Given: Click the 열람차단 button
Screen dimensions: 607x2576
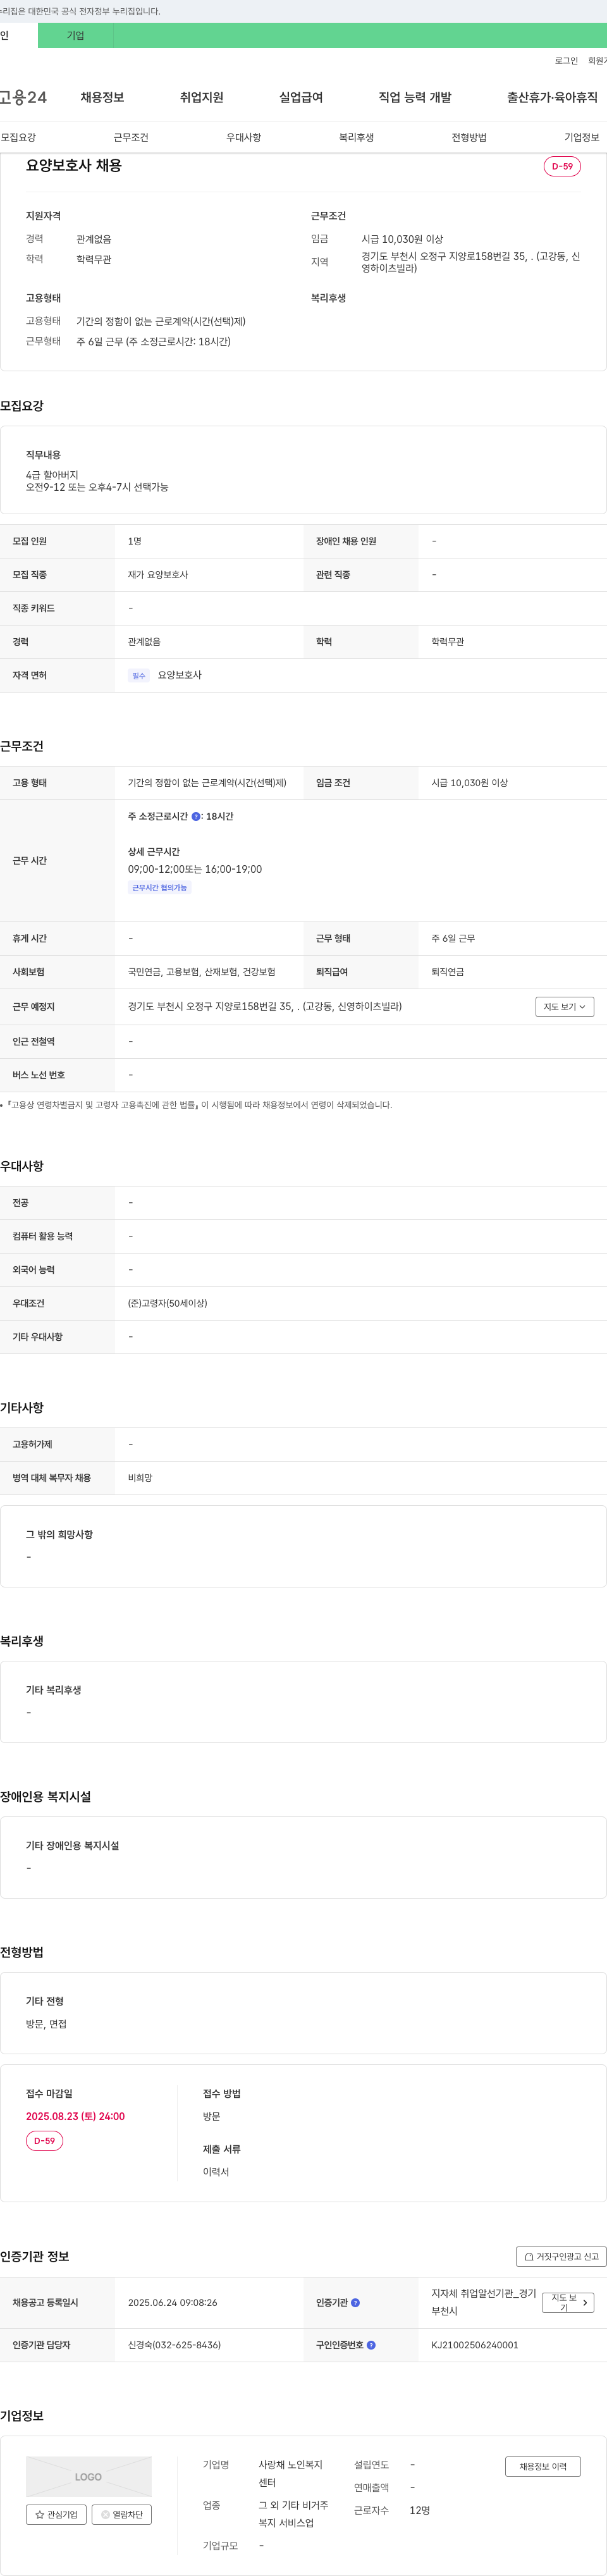Looking at the screenshot, I should [x=122, y=2514].
